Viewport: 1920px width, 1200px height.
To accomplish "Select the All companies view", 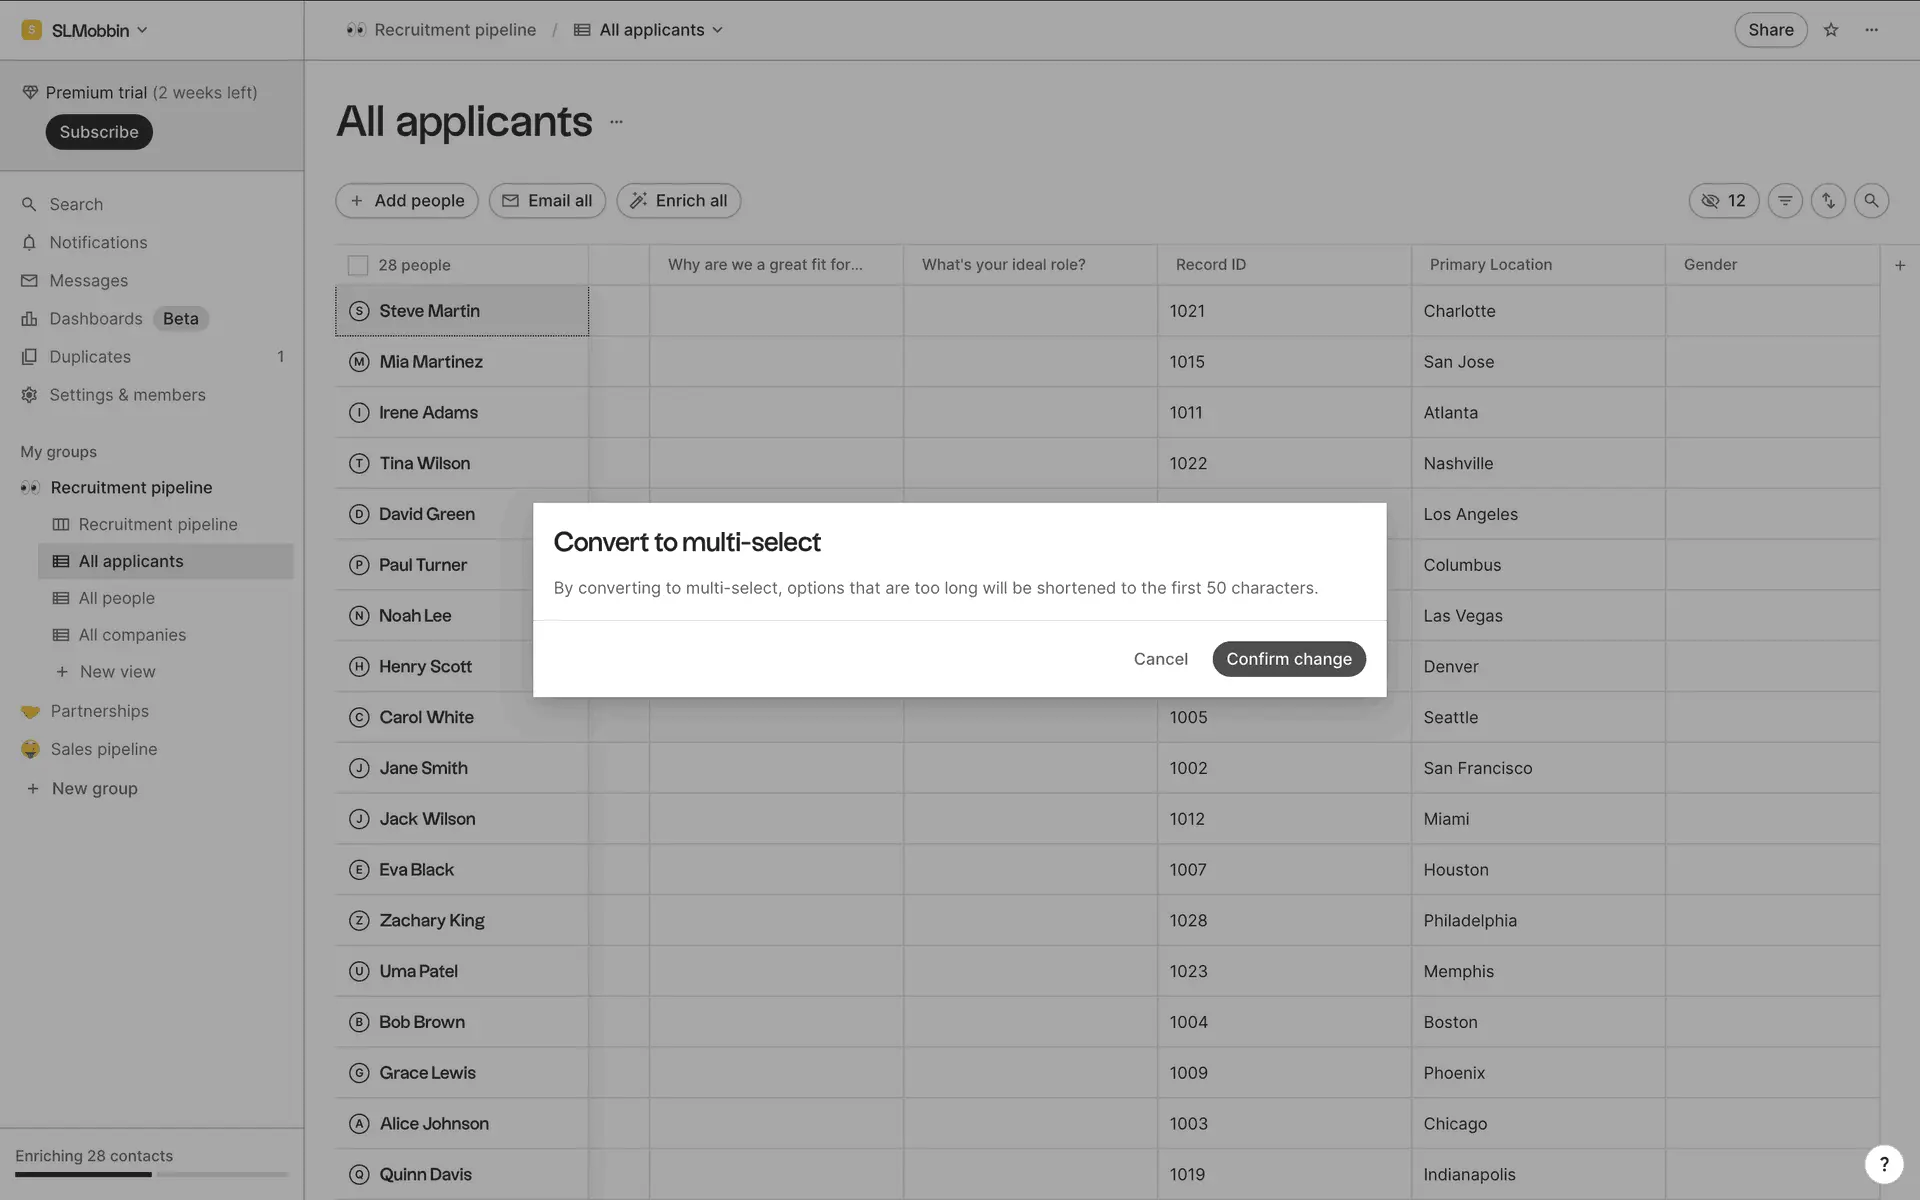I will tap(132, 635).
